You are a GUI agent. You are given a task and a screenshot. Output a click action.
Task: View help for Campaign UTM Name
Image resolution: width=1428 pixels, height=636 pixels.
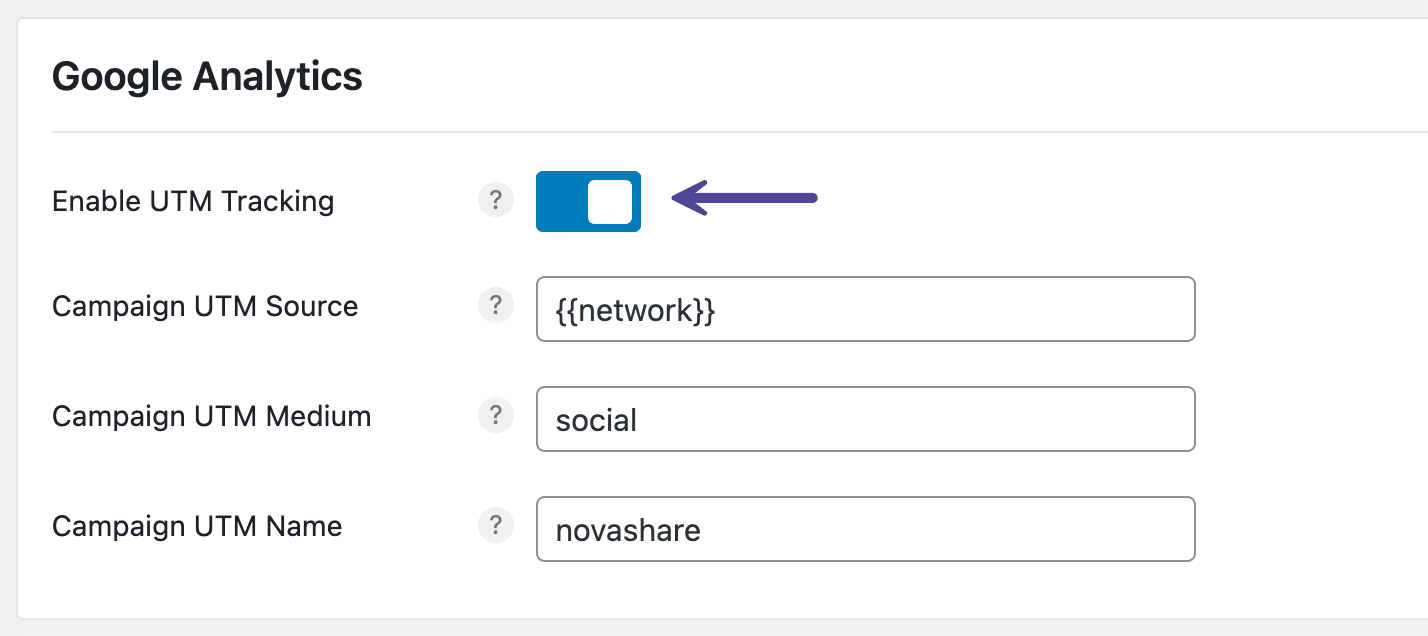(x=496, y=526)
